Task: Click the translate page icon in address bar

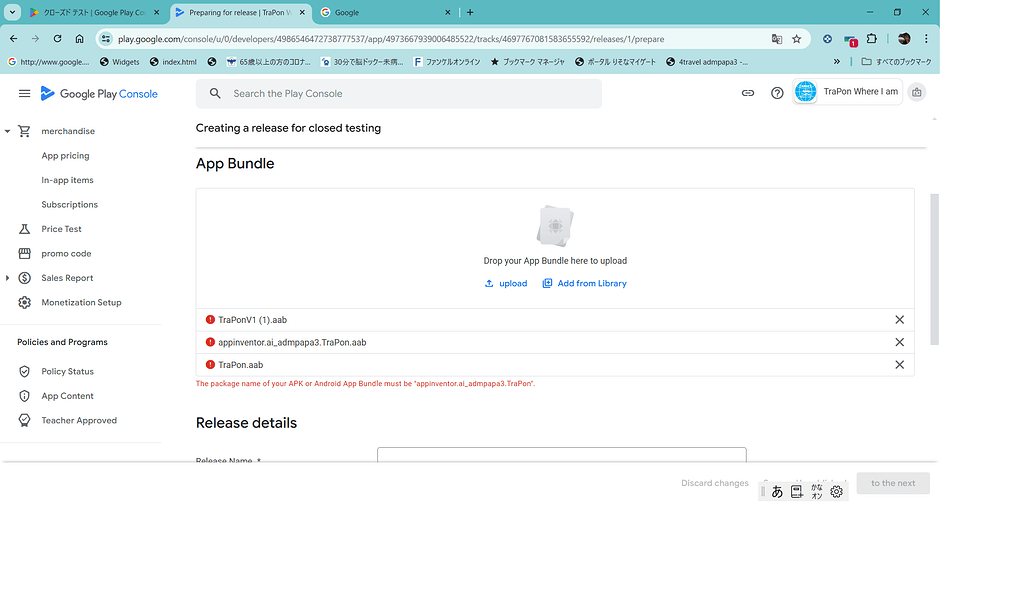Action: [x=777, y=39]
